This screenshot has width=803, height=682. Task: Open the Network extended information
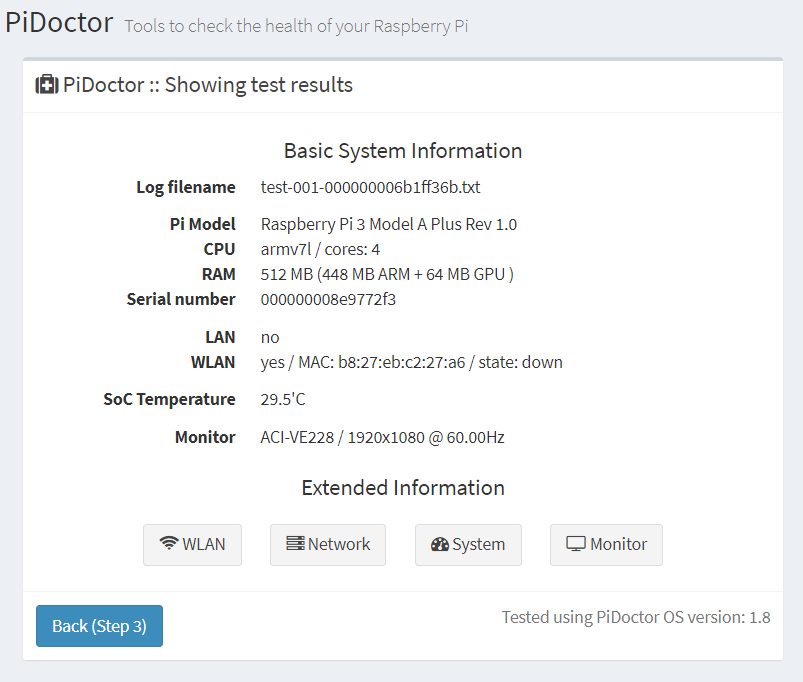pos(327,544)
